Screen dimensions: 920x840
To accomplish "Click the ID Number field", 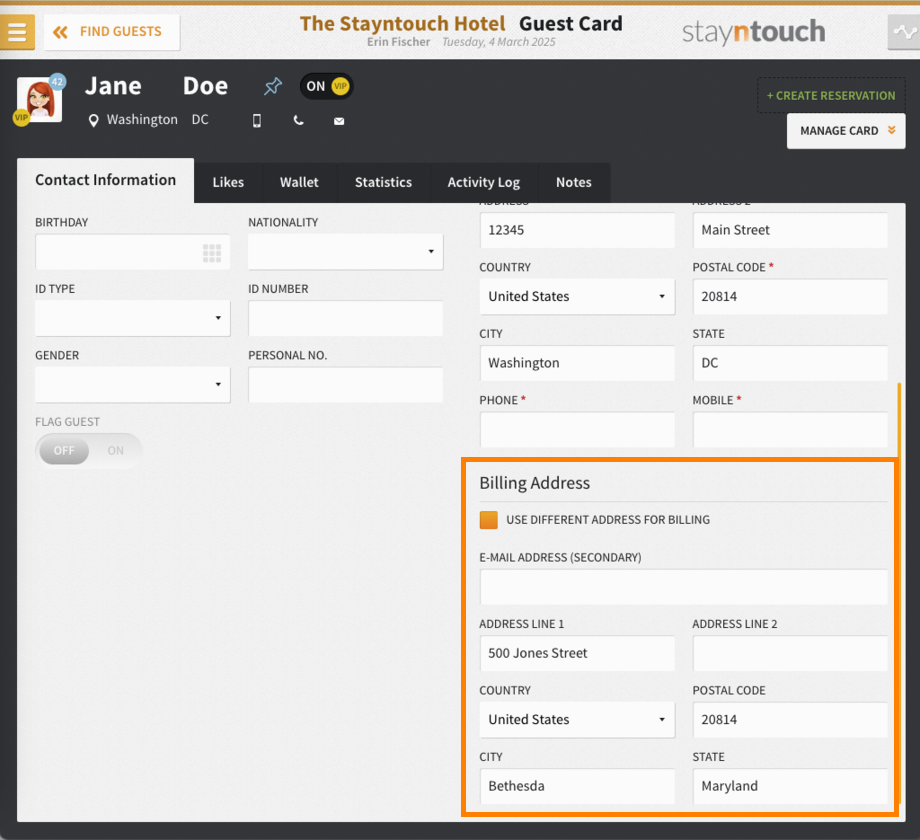I will (346, 319).
